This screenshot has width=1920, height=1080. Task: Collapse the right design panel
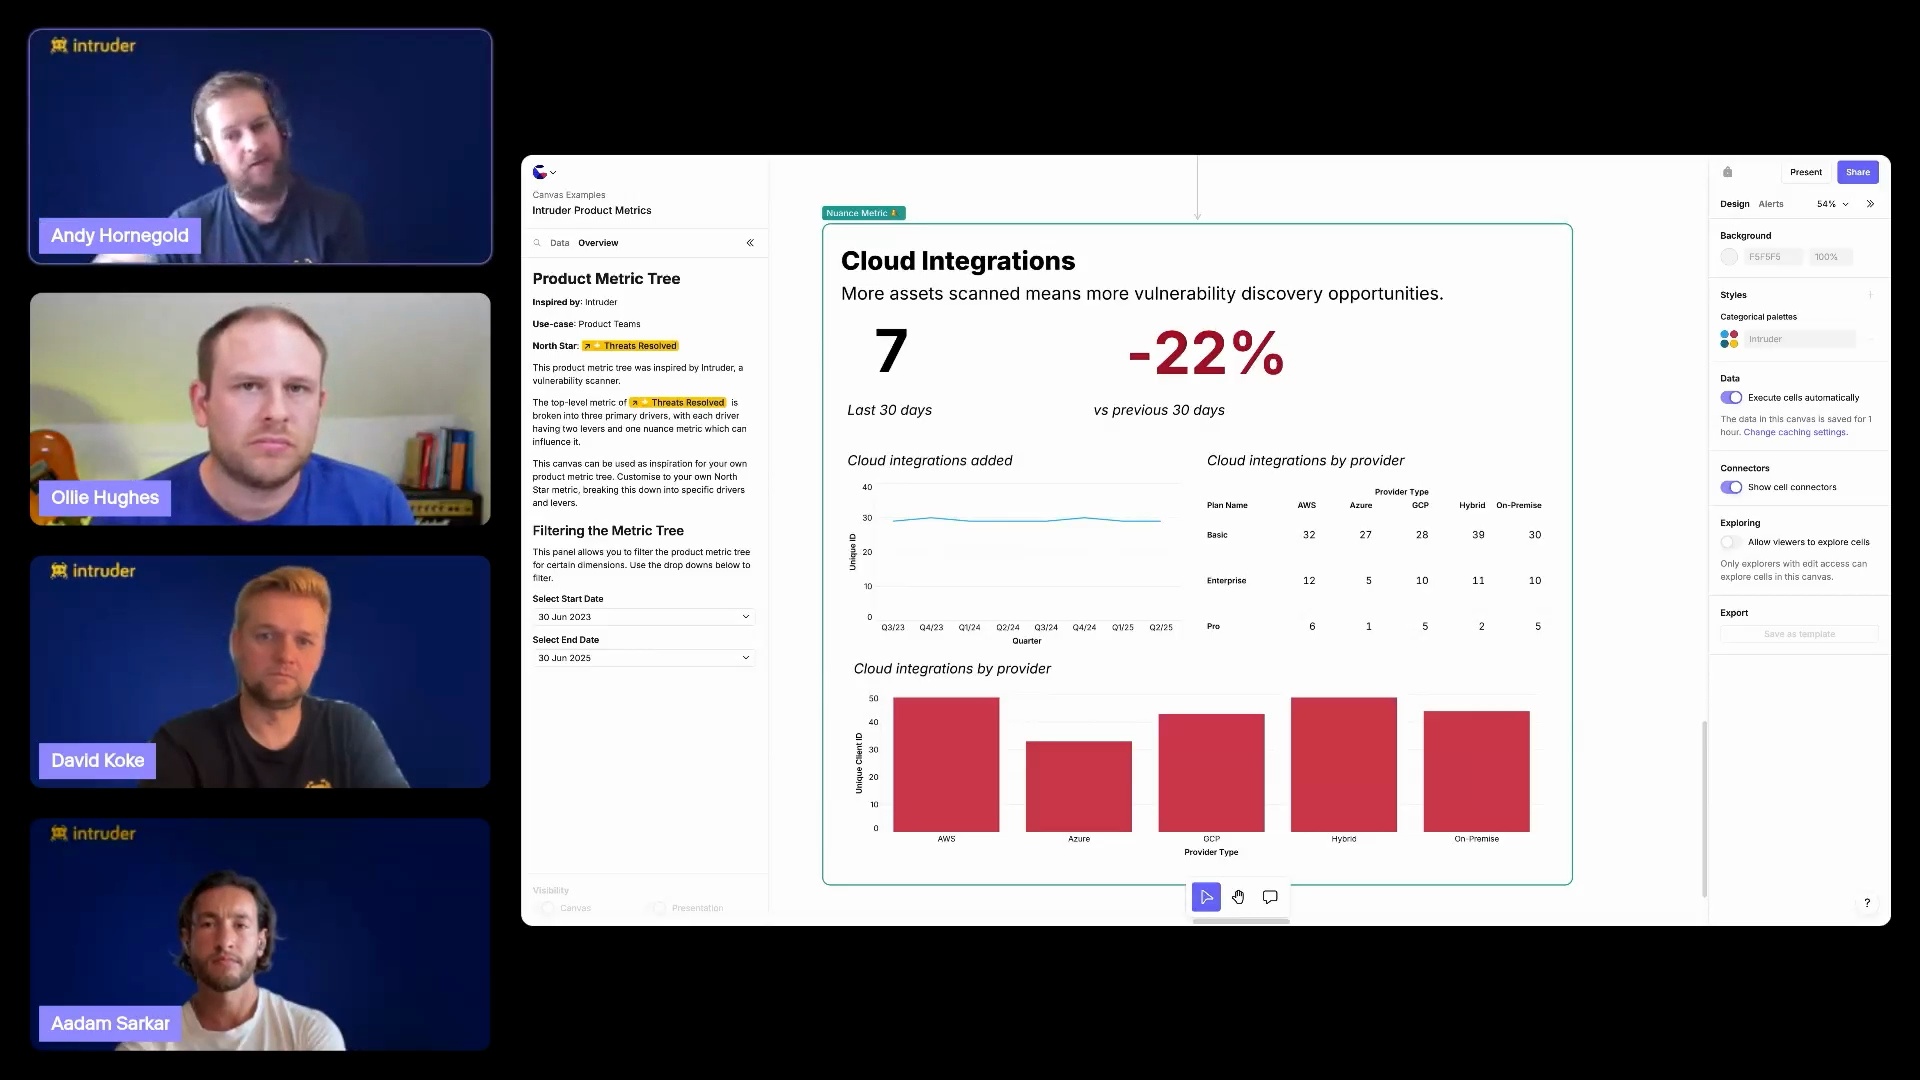click(x=1870, y=204)
